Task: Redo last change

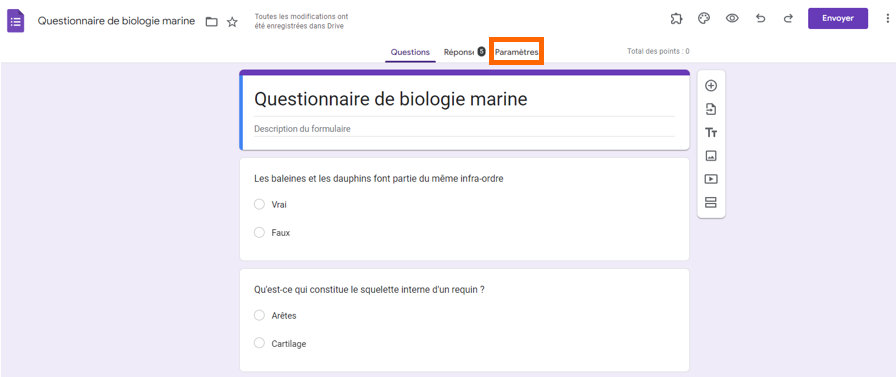Action: (788, 18)
